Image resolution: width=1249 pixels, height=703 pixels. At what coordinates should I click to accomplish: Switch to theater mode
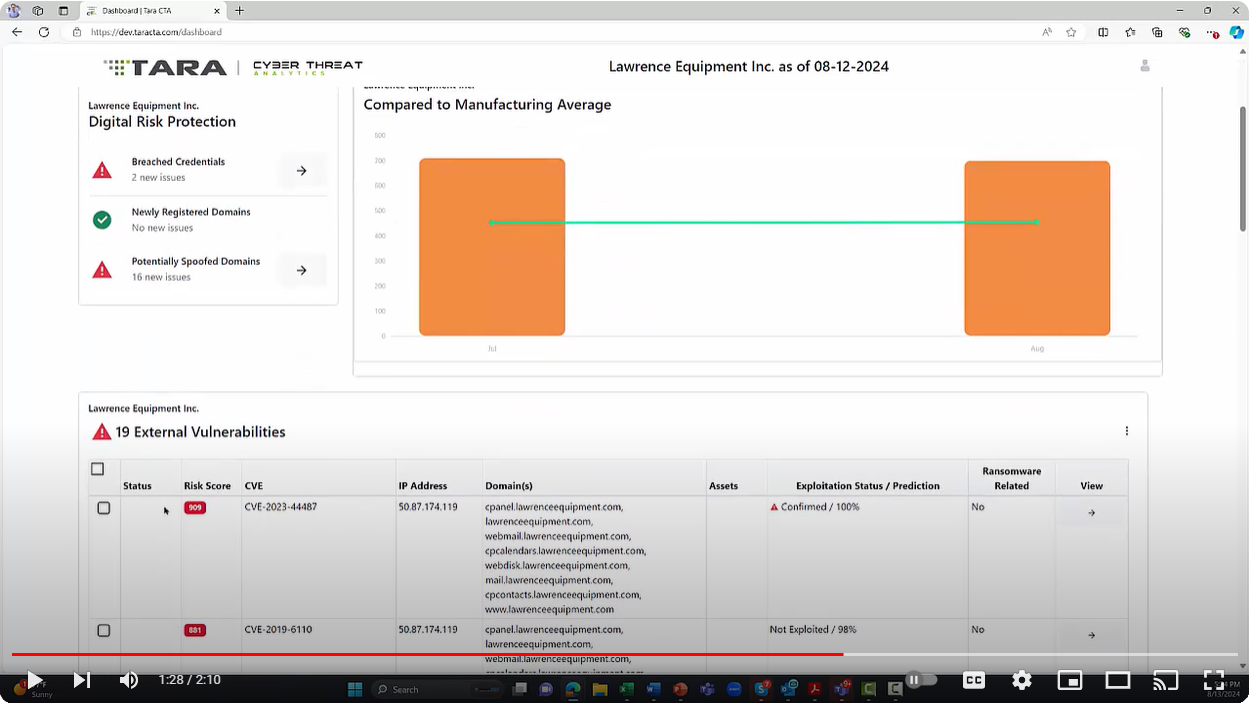coord(1117,680)
